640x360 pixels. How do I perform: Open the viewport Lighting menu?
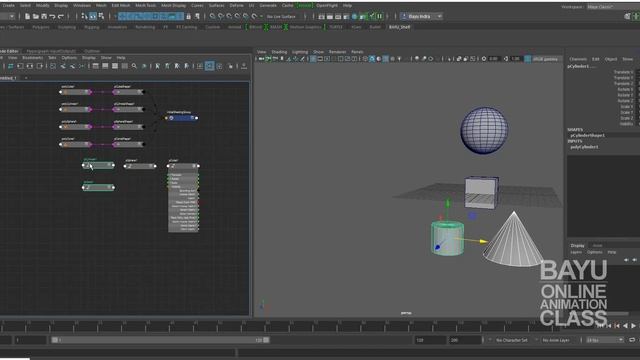tap(300, 52)
